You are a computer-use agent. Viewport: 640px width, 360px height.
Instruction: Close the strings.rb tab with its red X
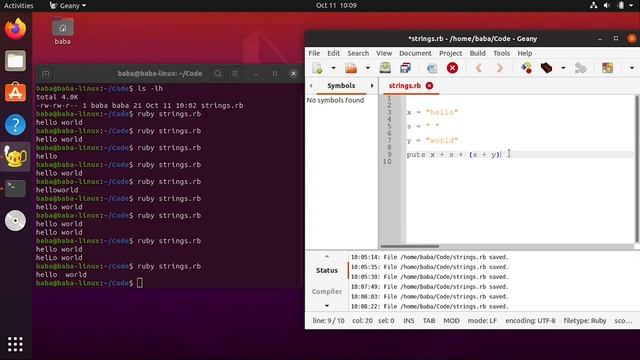click(x=429, y=86)
